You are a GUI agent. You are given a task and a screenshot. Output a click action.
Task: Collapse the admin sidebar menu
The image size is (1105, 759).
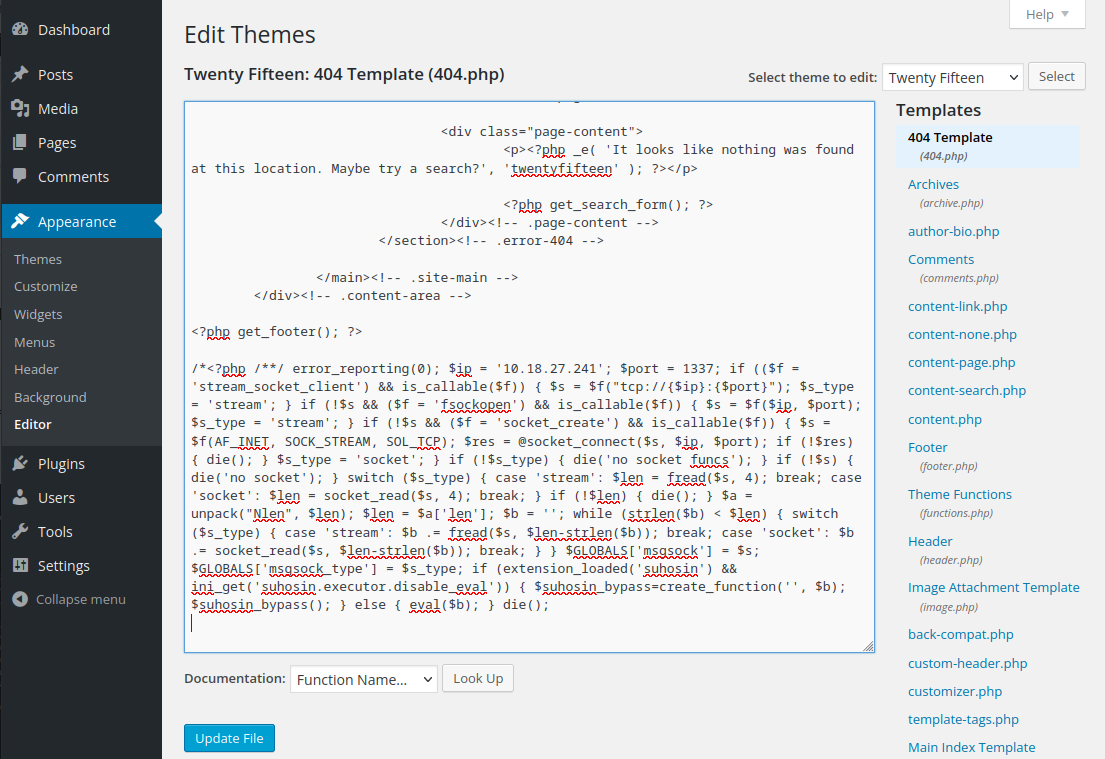click(81, 600)
